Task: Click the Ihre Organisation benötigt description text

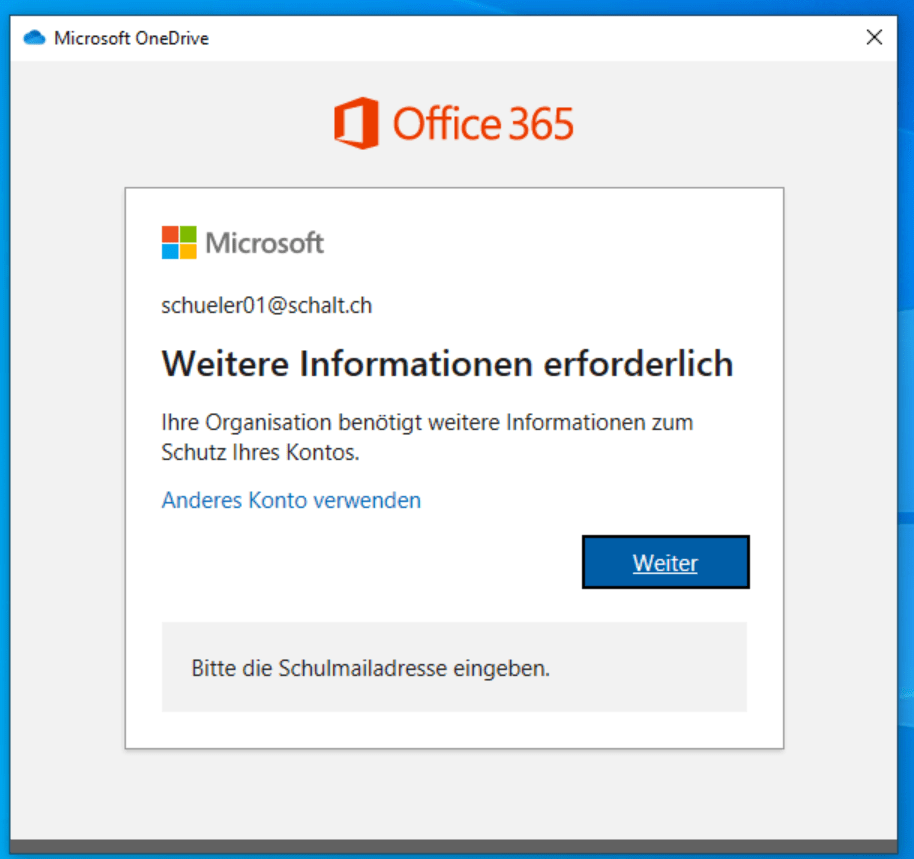Action: (427, 437)
